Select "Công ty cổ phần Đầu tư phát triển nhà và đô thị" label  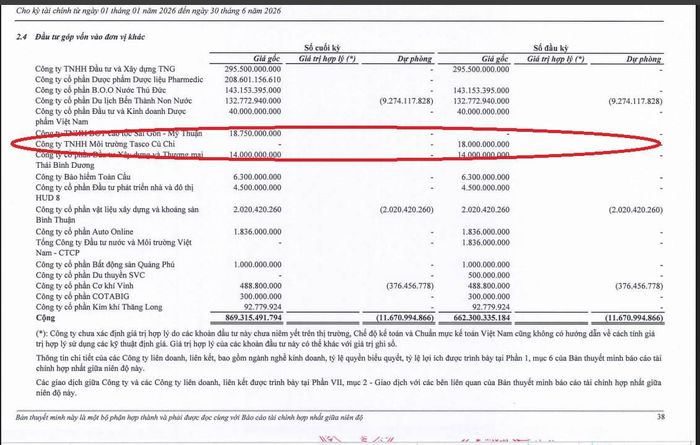[114, 187]
